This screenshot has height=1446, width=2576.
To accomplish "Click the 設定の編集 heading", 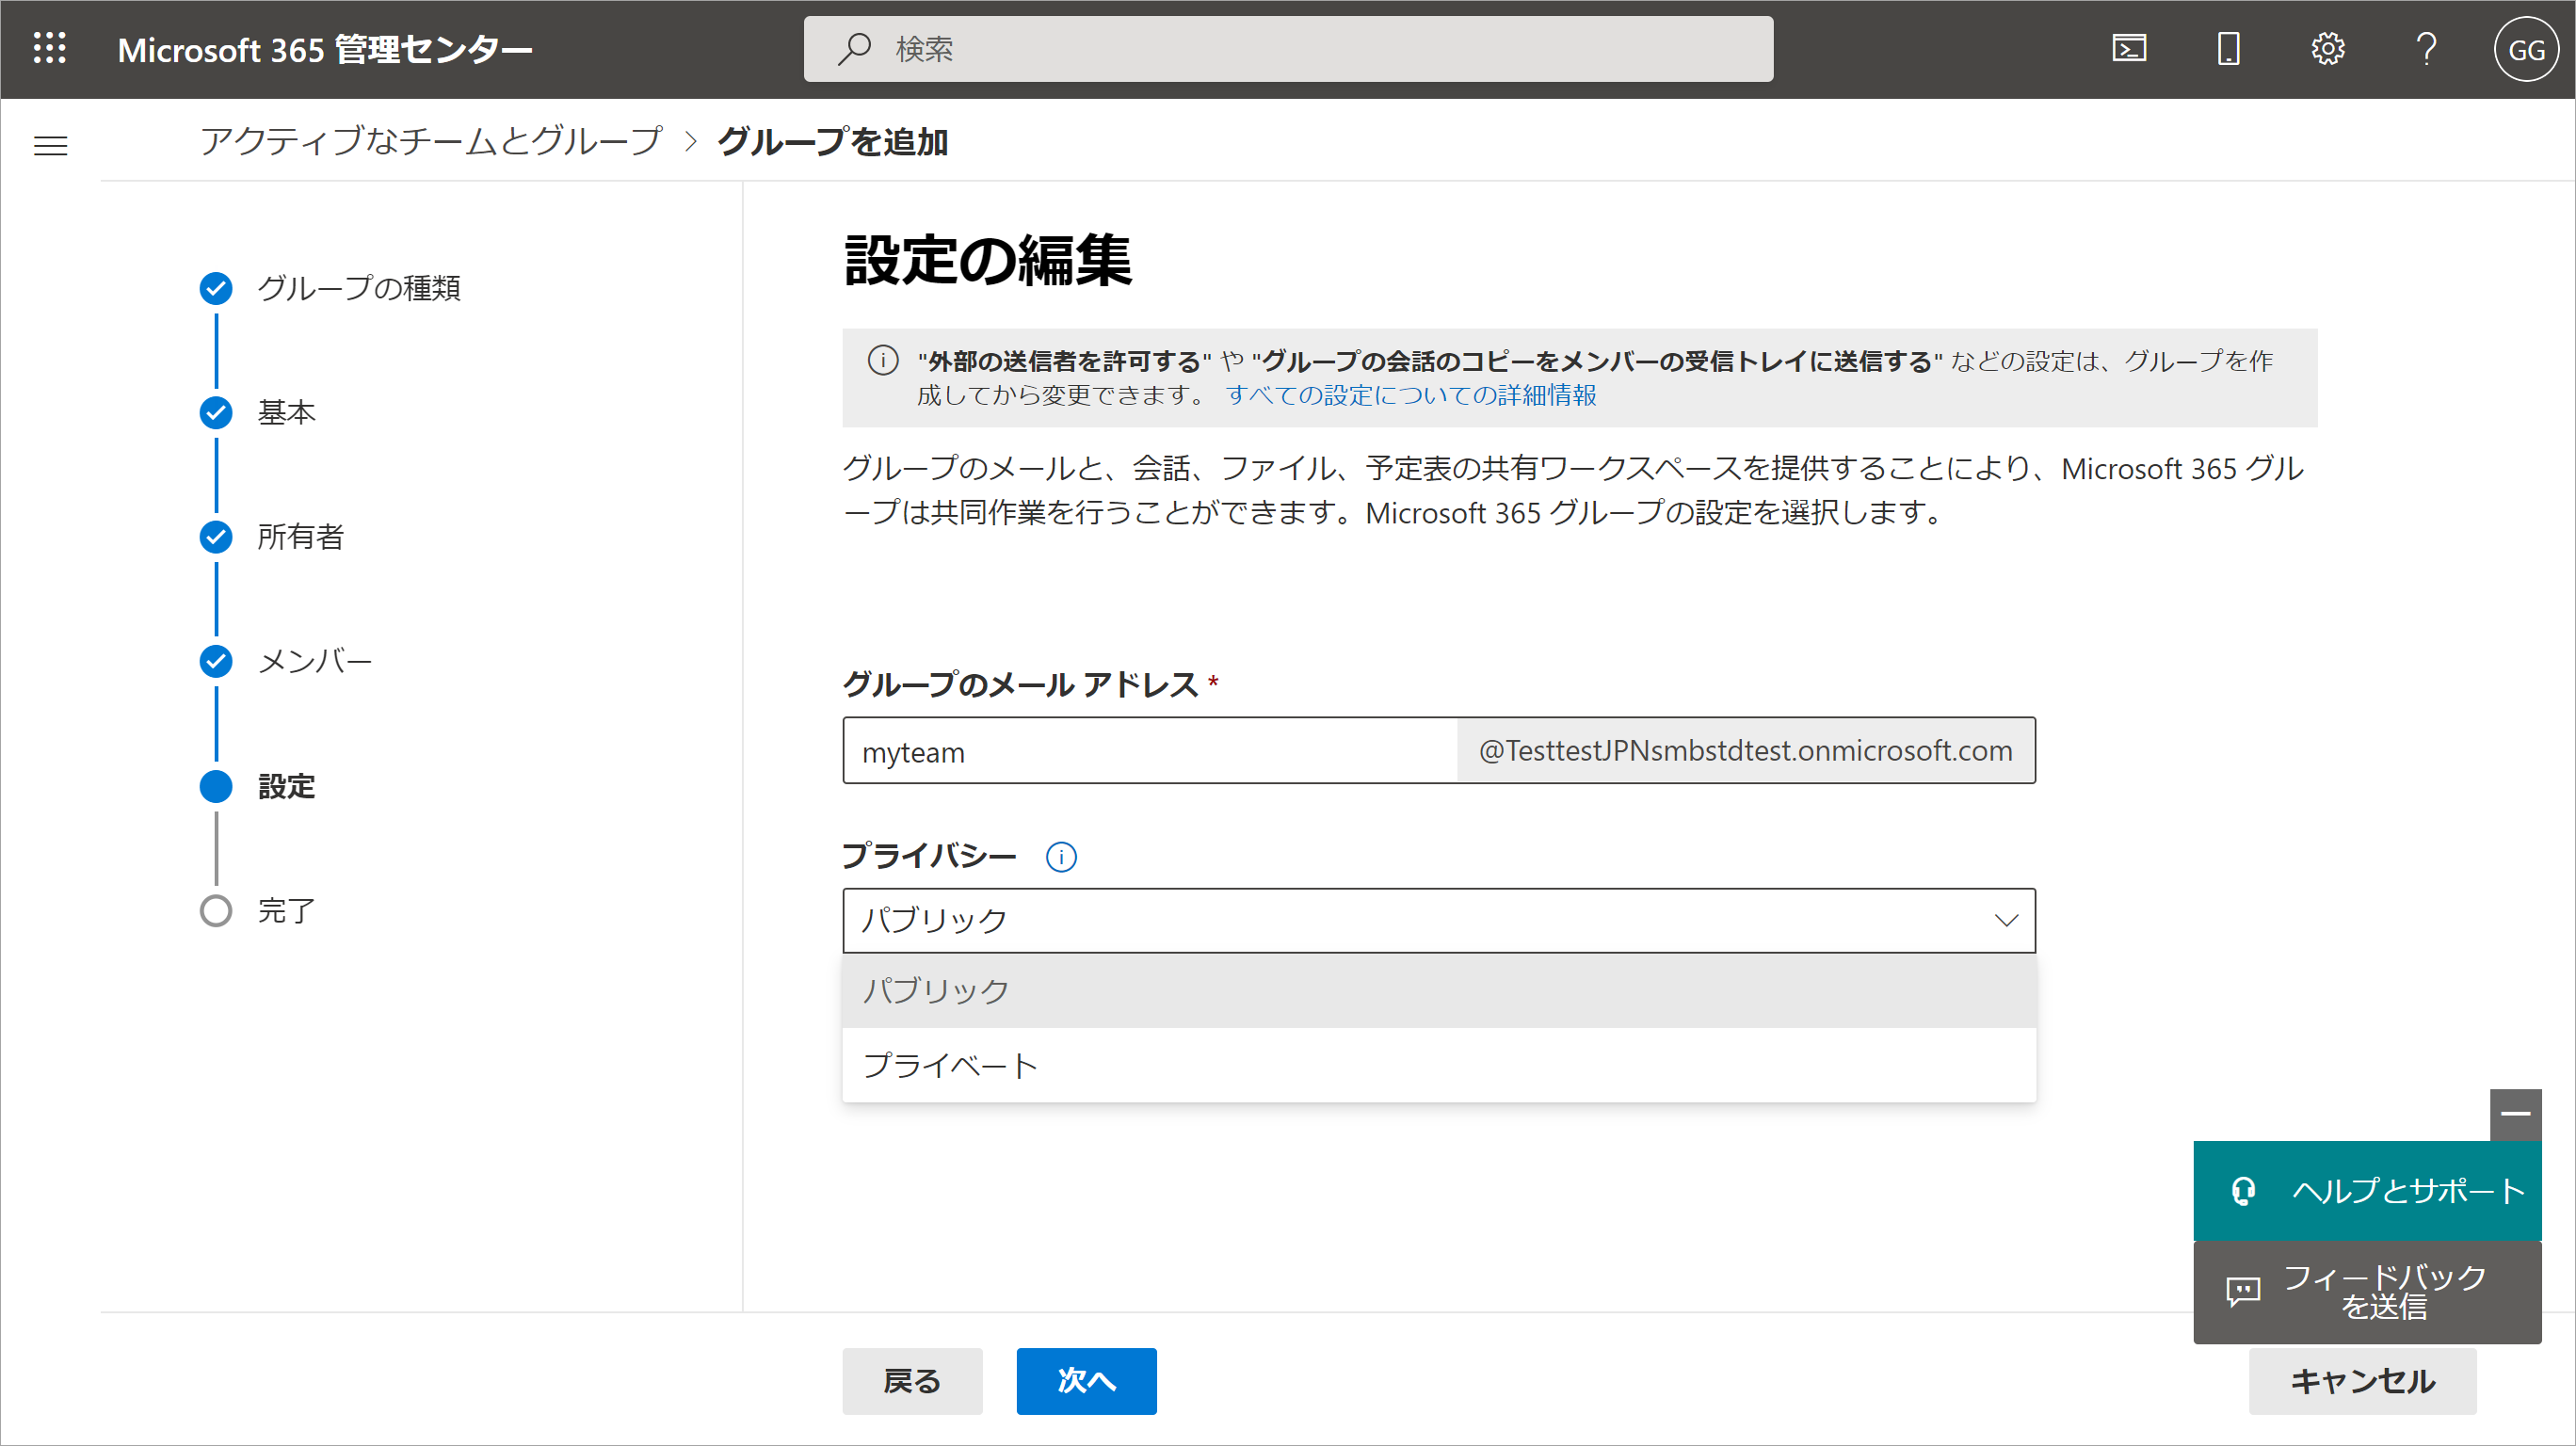I will (988, 260).
